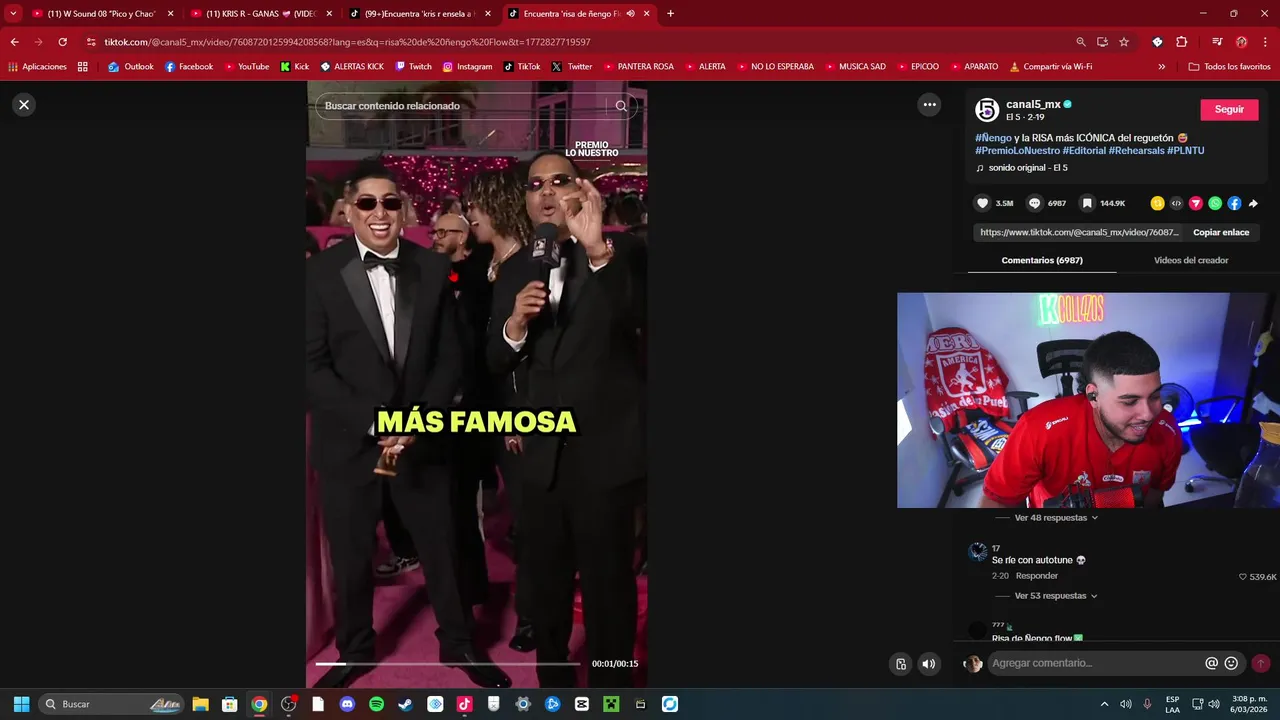Screen dimensions: 1280x720
Task: Mute the video with speaker icon
Action: point(929,664)
